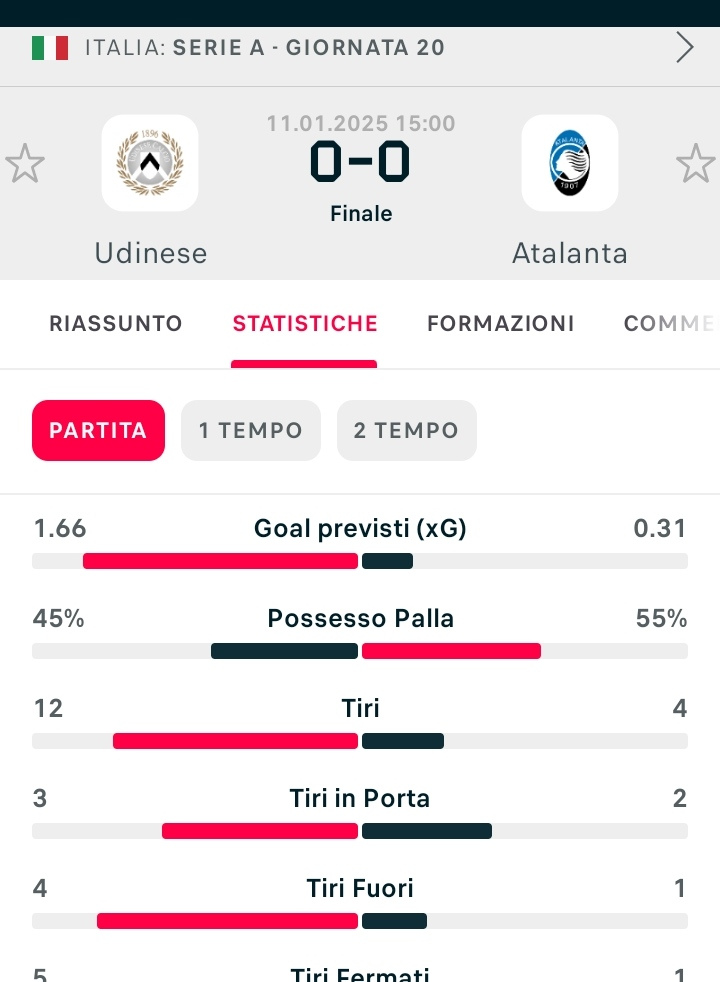Select the Partita stats filter

coord(98,430)
